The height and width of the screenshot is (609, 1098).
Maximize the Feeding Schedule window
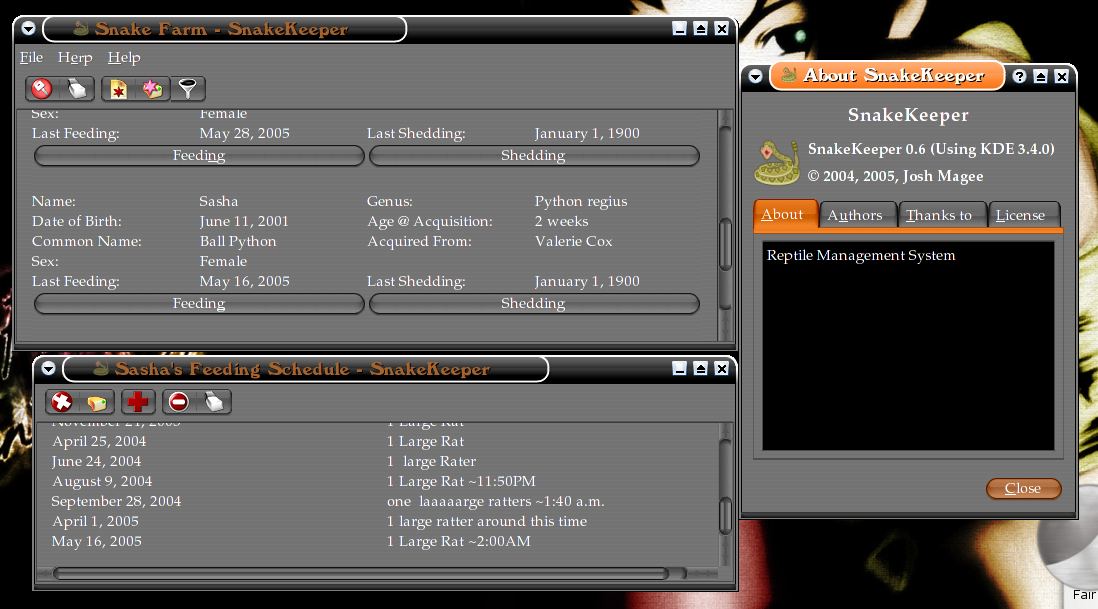click(700, 368)
